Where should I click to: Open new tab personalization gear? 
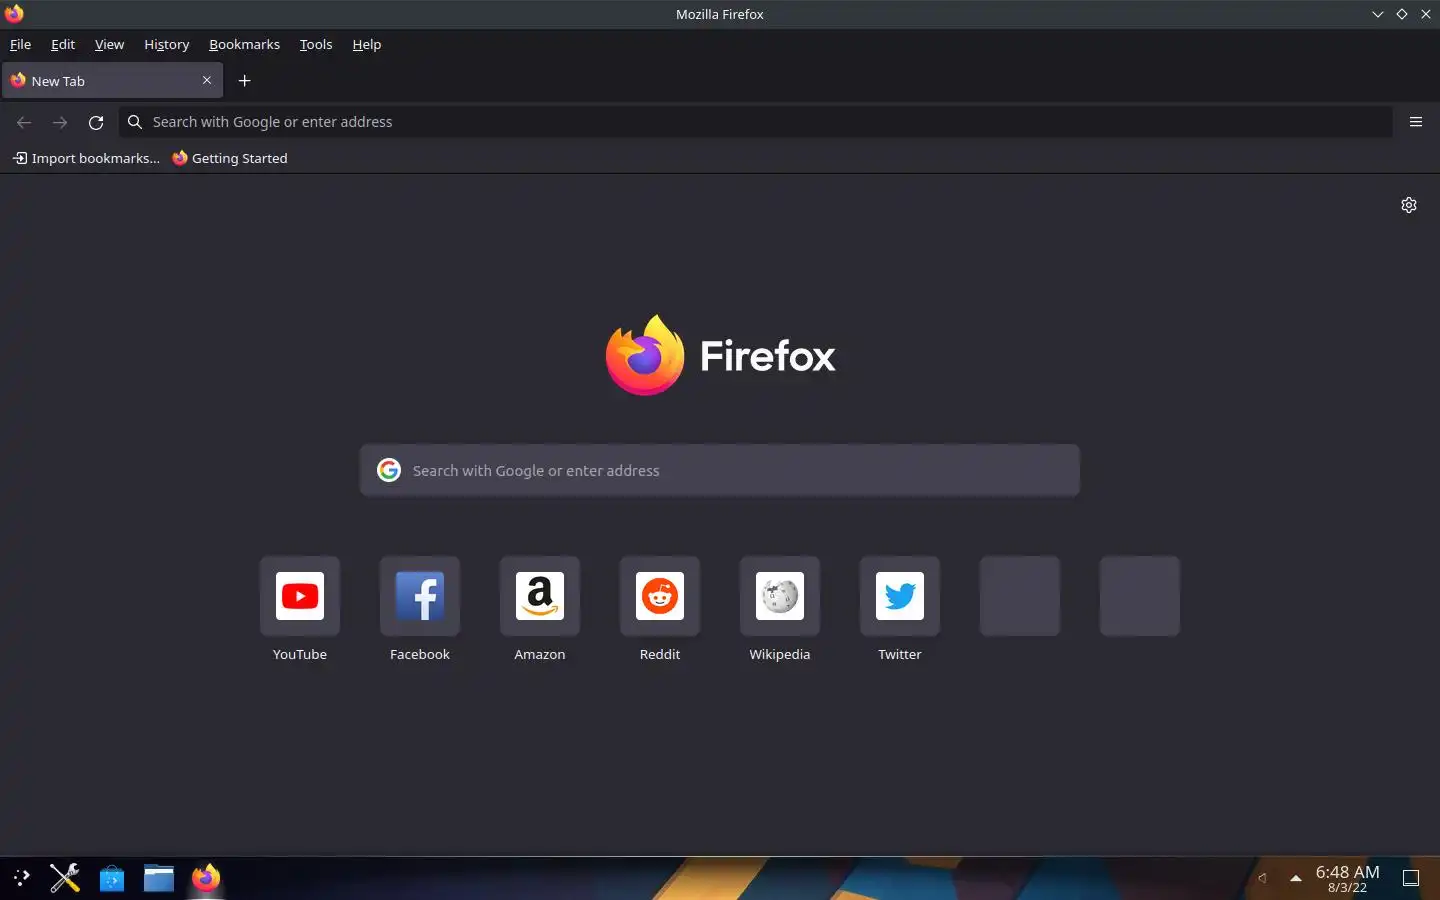1409,205
